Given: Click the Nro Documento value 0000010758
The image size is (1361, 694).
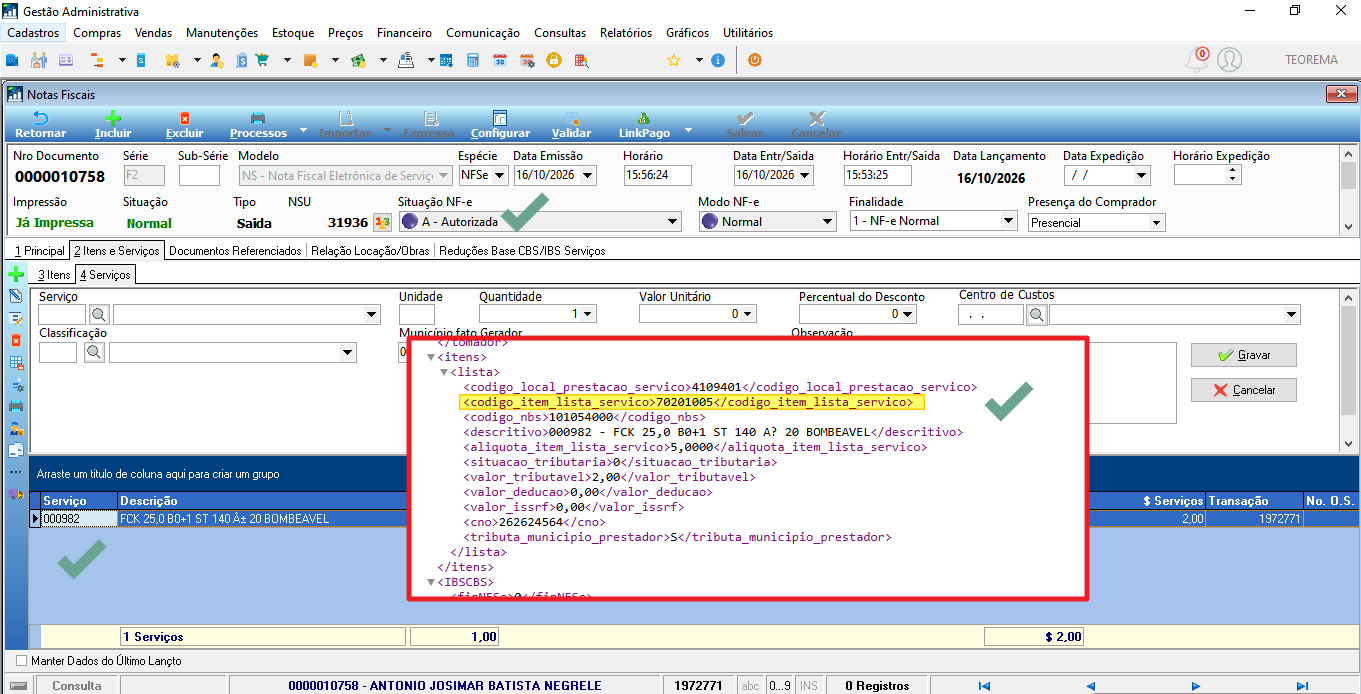Looking at the screenshot, I should coord(60,177).
